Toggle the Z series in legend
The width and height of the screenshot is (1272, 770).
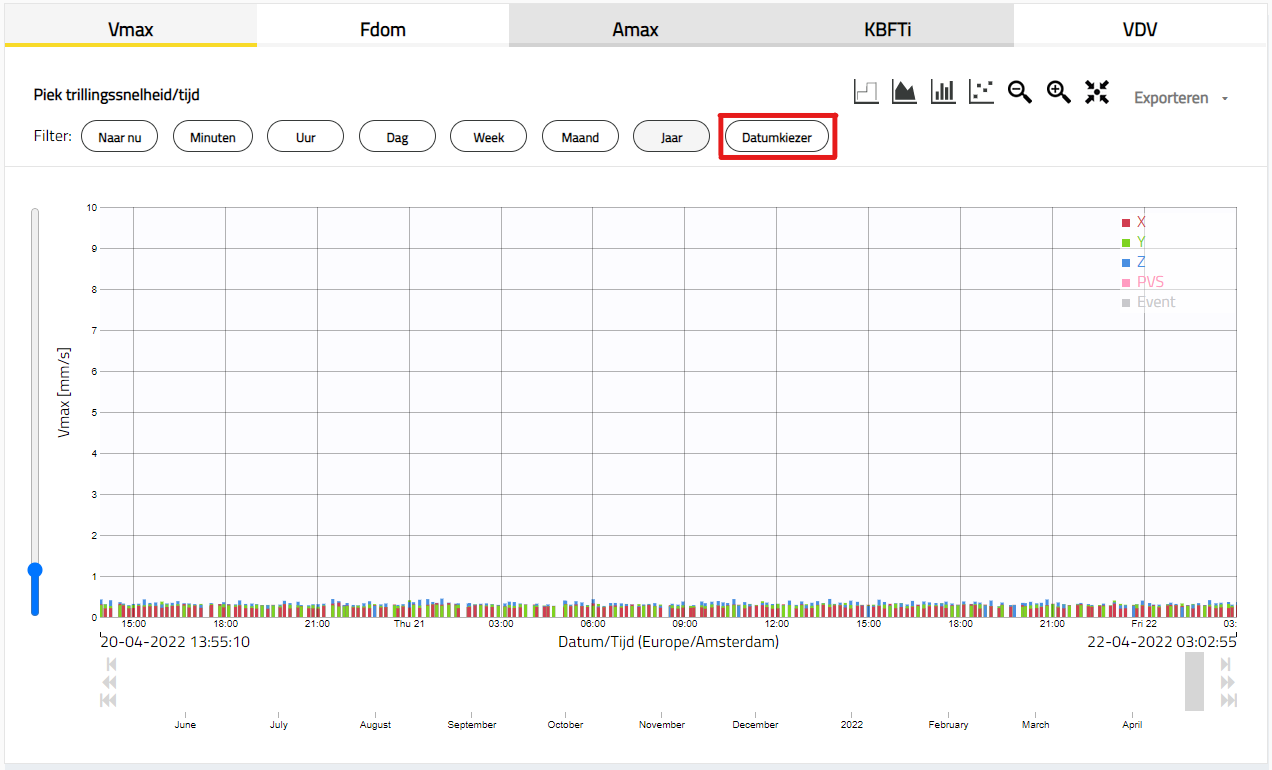point(1141,262)
